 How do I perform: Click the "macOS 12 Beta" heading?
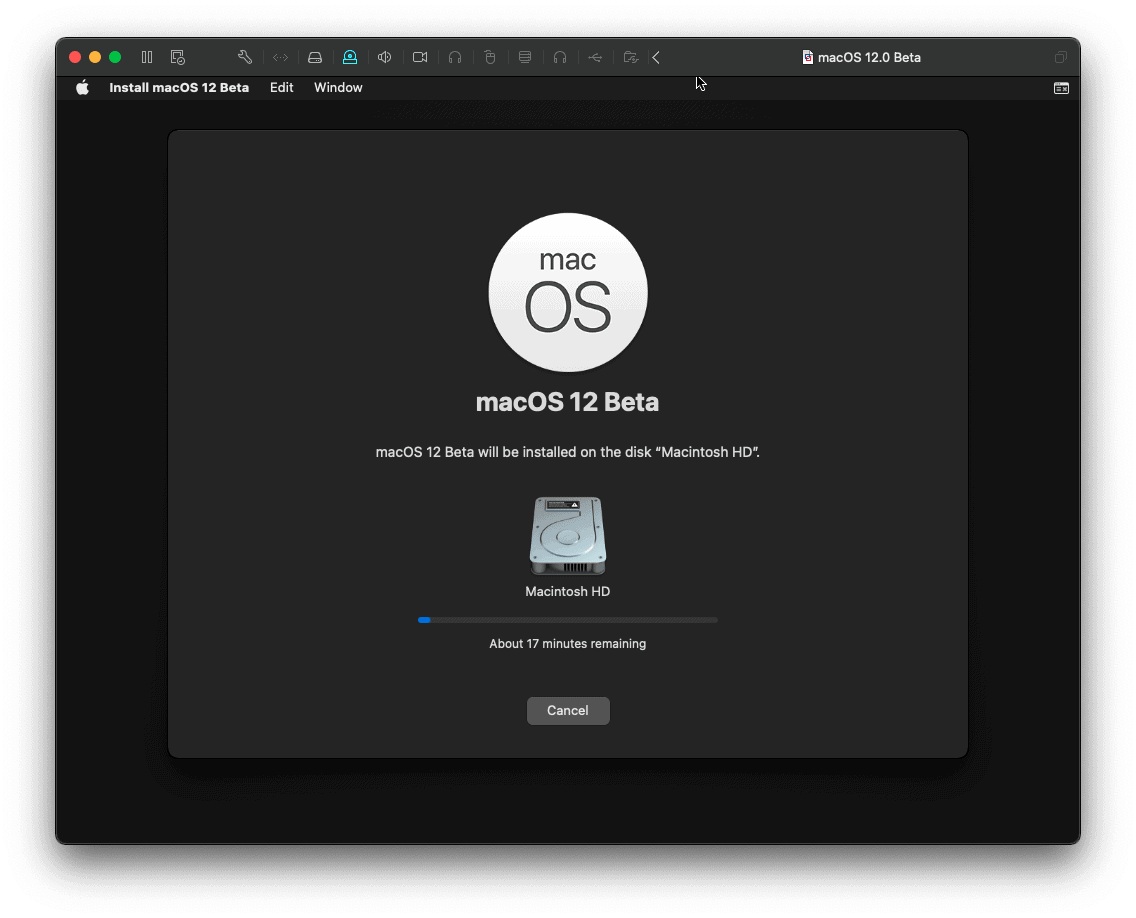click(x=567, y=402)
